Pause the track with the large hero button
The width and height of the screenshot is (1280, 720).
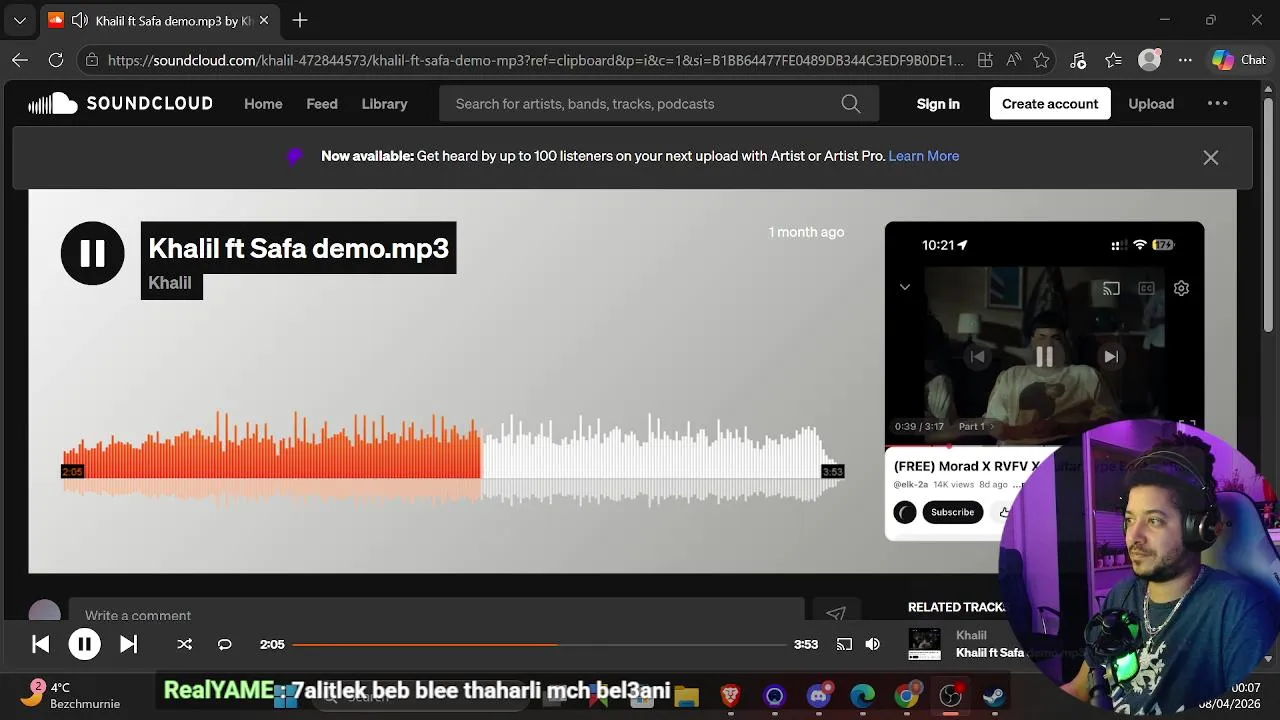(x=92, y=253)
